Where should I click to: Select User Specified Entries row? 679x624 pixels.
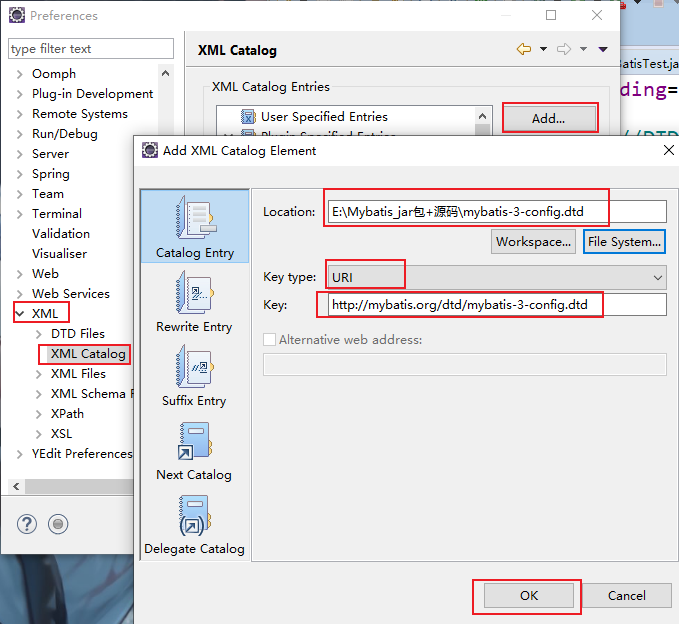[324, 116]
